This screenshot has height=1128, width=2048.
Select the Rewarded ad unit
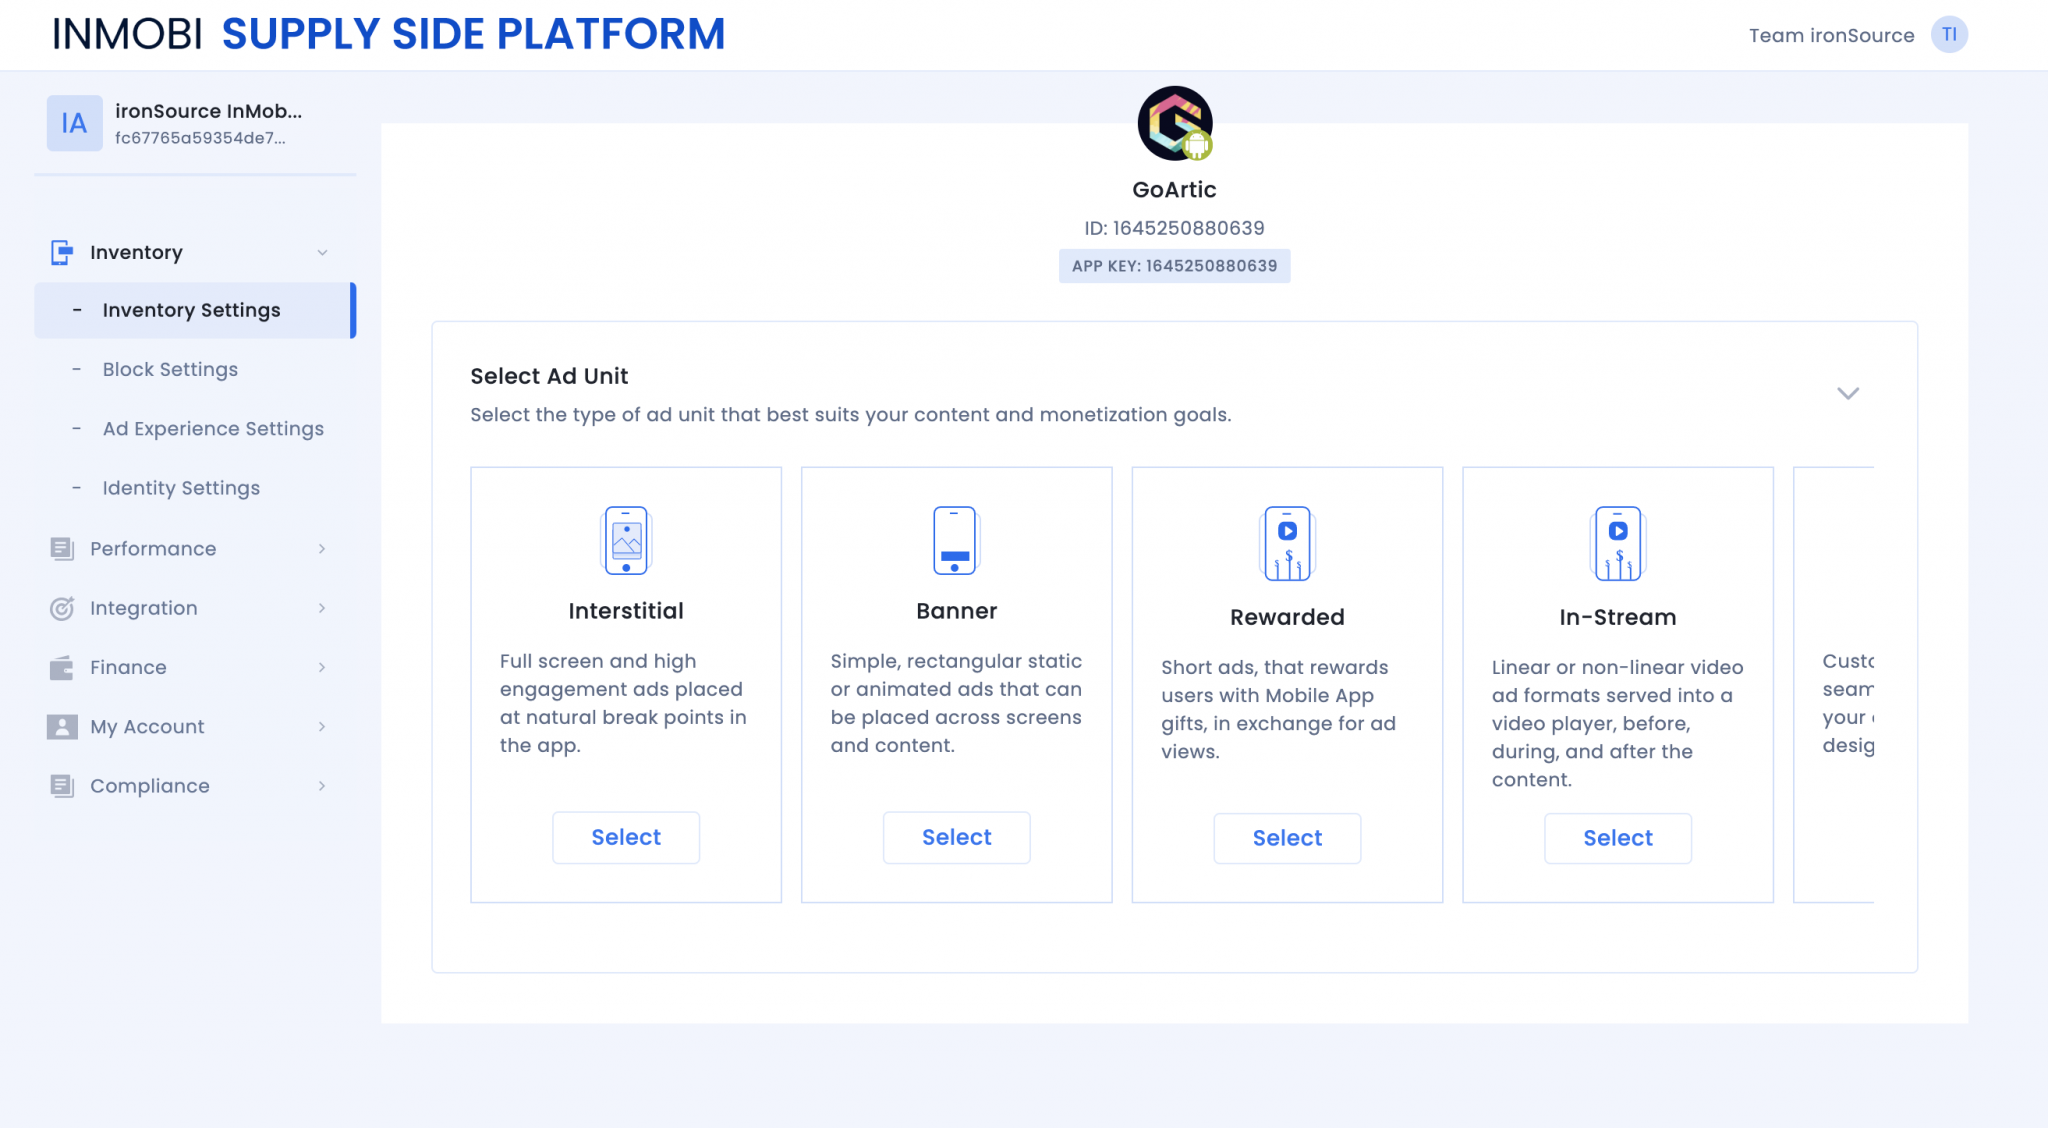1287,838
